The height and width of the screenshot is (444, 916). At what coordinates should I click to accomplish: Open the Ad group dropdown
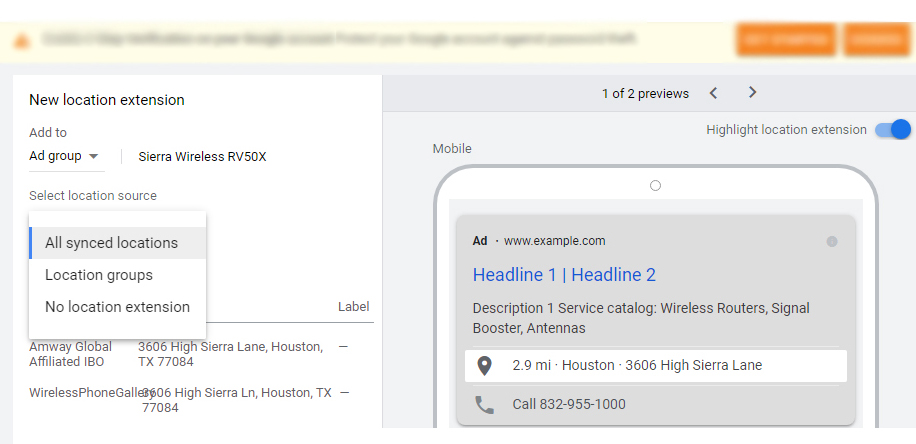(64, 156)
